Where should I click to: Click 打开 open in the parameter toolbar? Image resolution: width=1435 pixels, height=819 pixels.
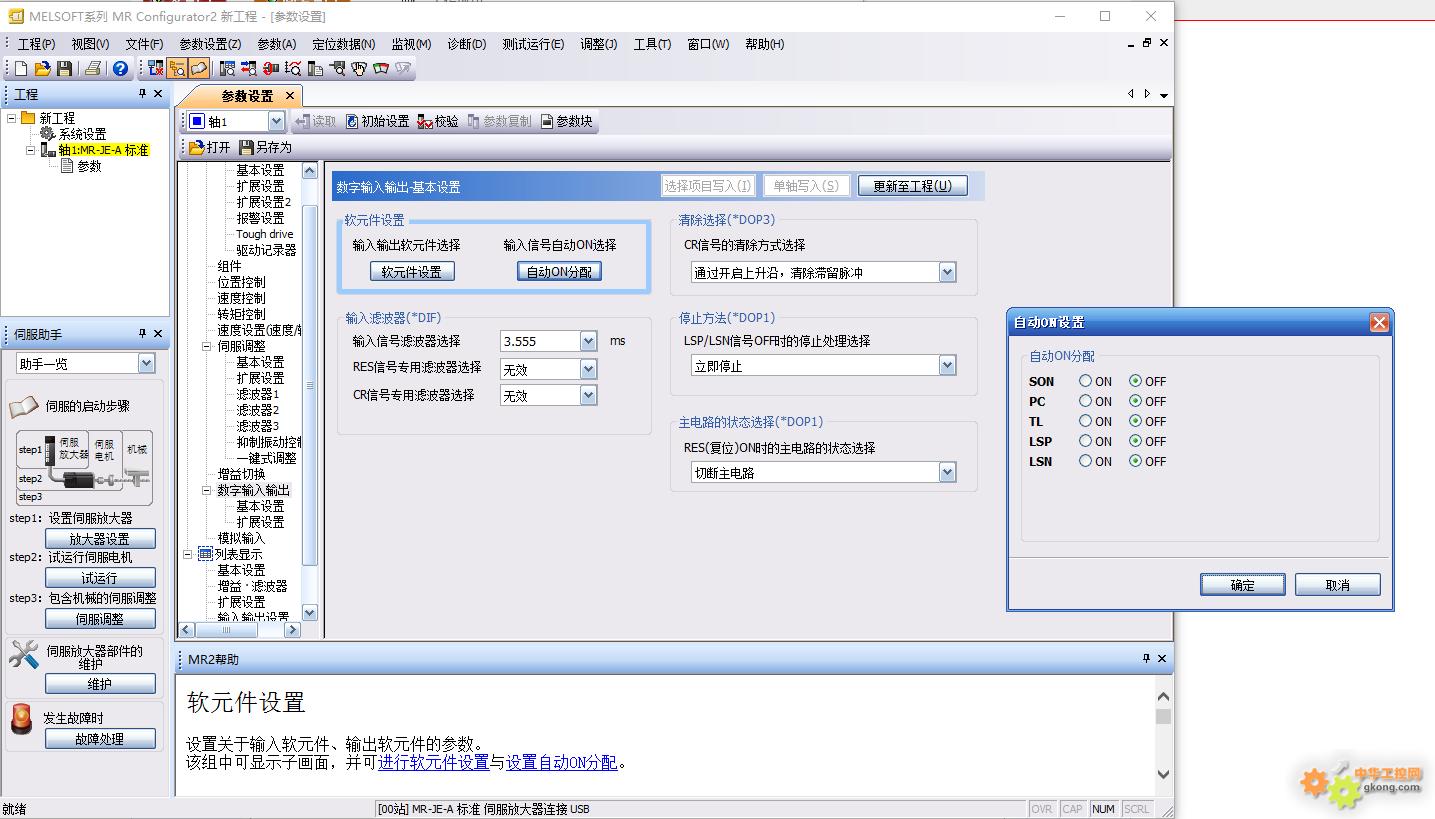coord(210,147)
